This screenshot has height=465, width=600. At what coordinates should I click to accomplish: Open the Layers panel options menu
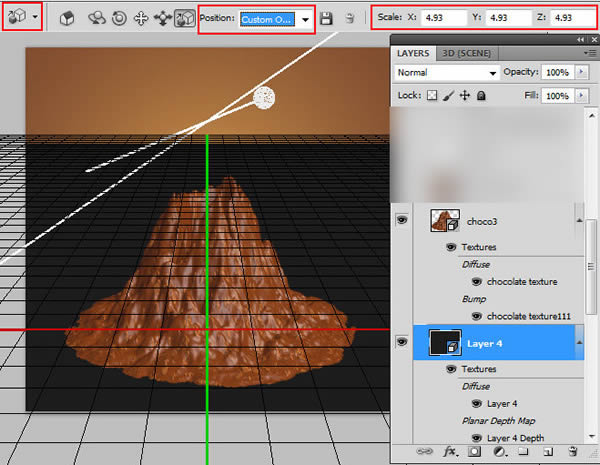coord(590,53)
